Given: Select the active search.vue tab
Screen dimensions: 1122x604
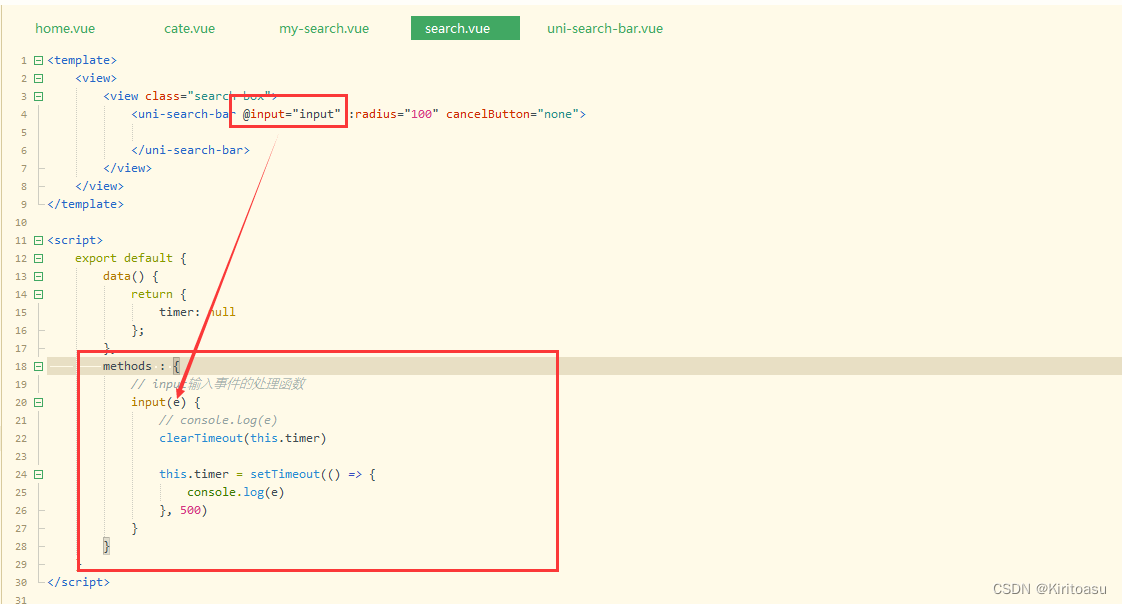Looking at the screenshot, I should click(465, 29).
